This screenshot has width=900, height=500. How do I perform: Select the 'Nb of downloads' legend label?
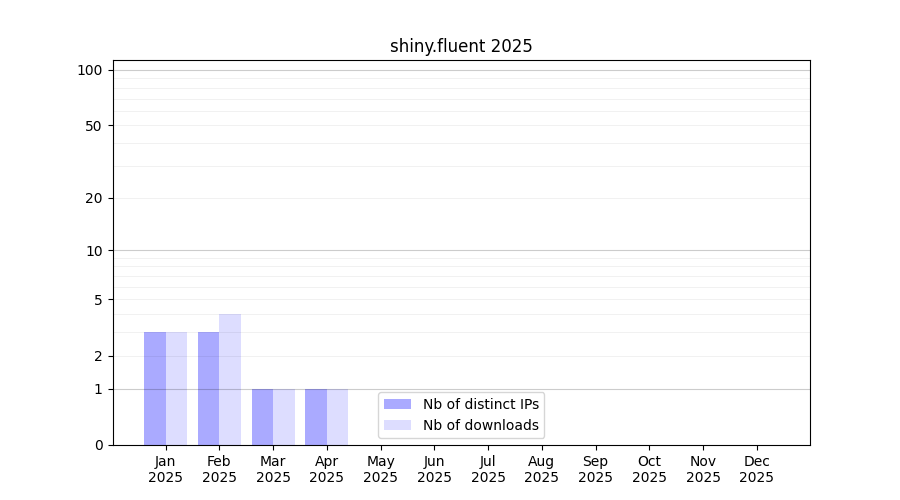click(x=480, y=425)
